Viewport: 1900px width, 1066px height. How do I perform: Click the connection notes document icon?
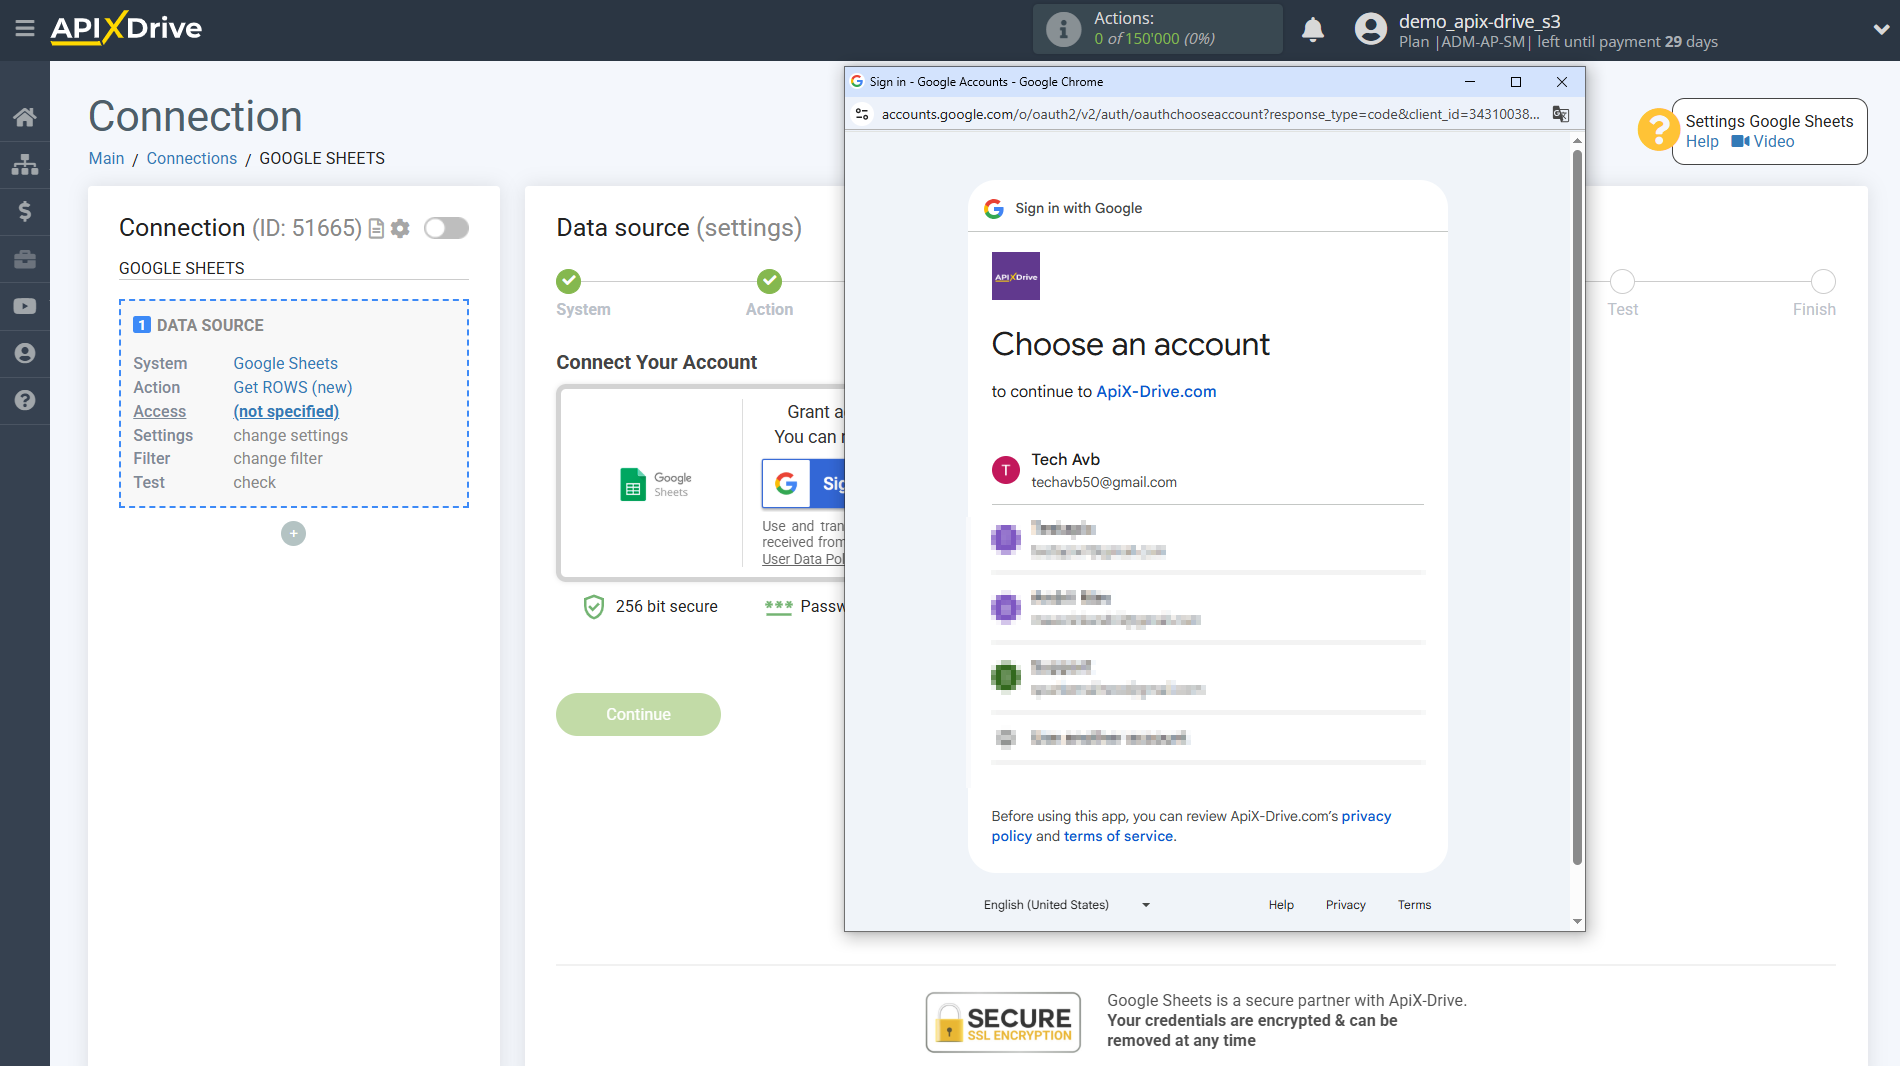tap(376, 229)
